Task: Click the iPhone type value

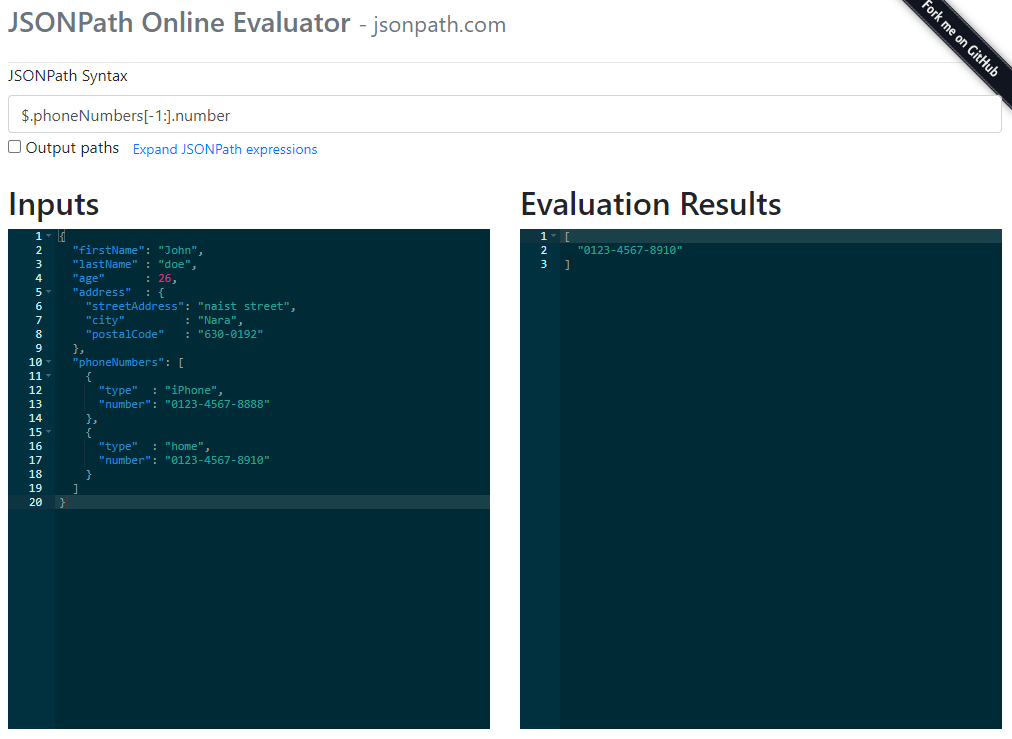Action: (191, 389)
